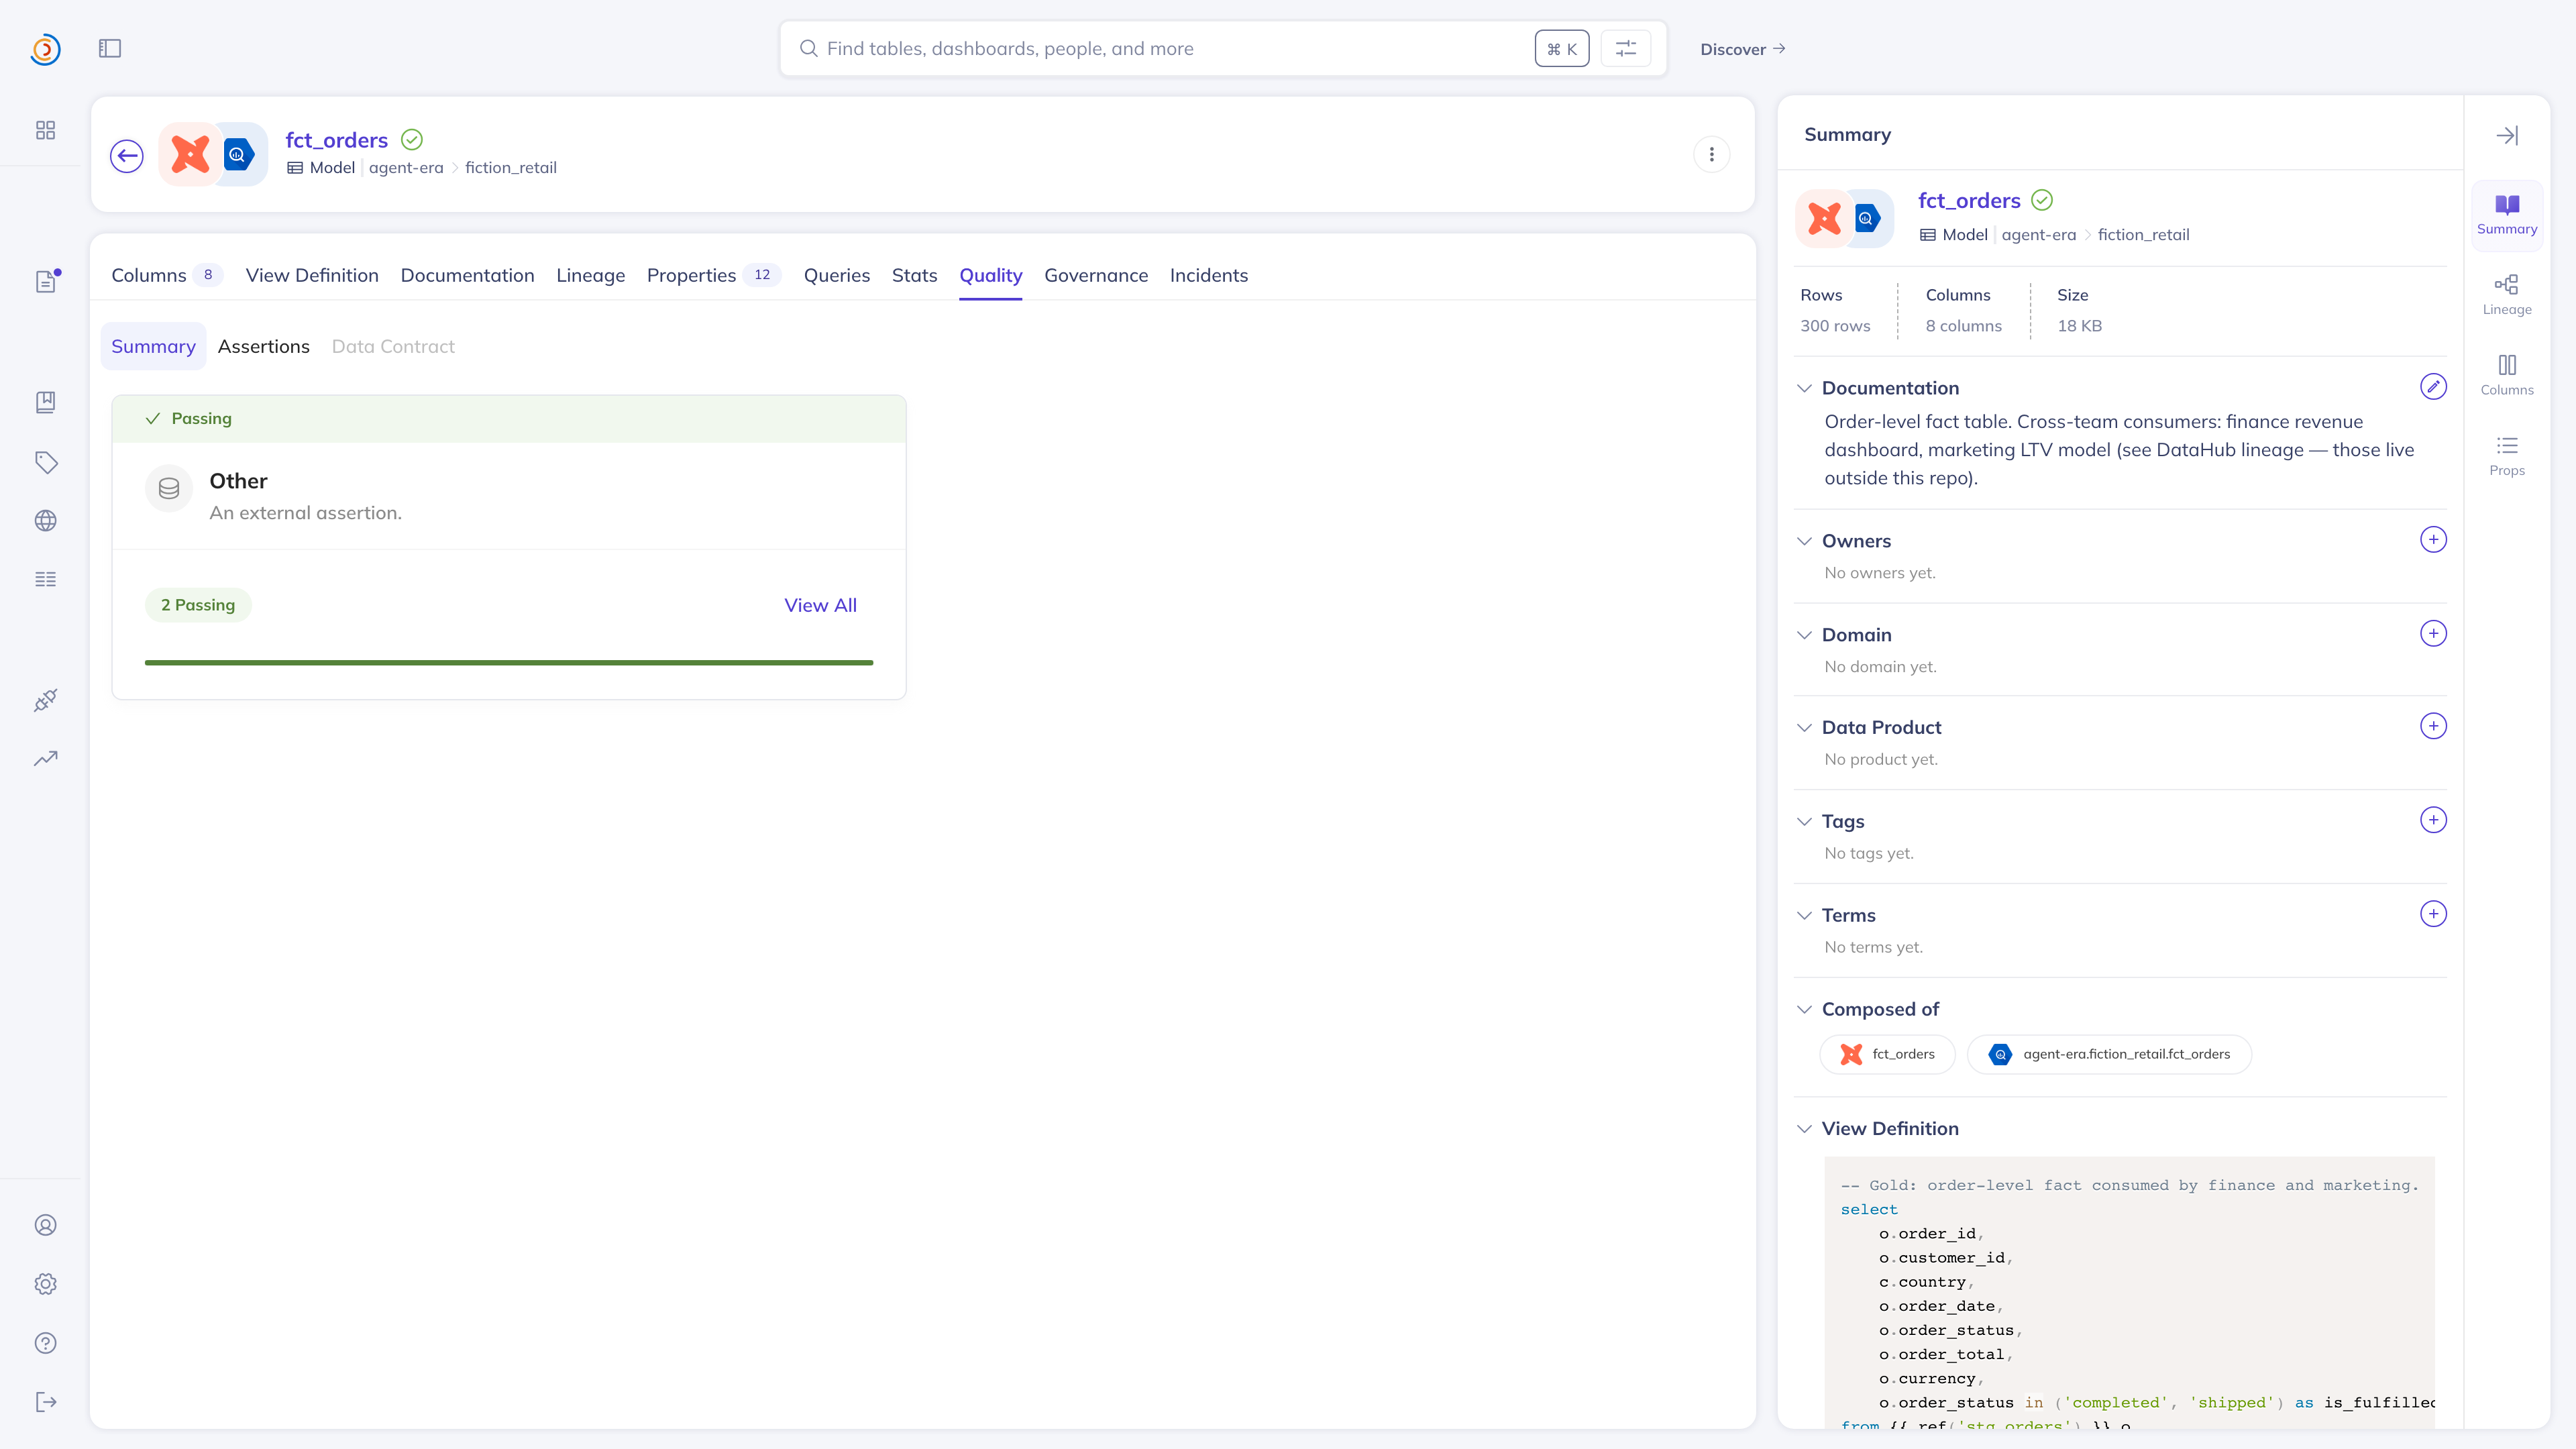Image resolution: width=2576 pixels, height=1449 pixels.
Task: Open the three-dot options menu
Action: [x=1711, y=155]
